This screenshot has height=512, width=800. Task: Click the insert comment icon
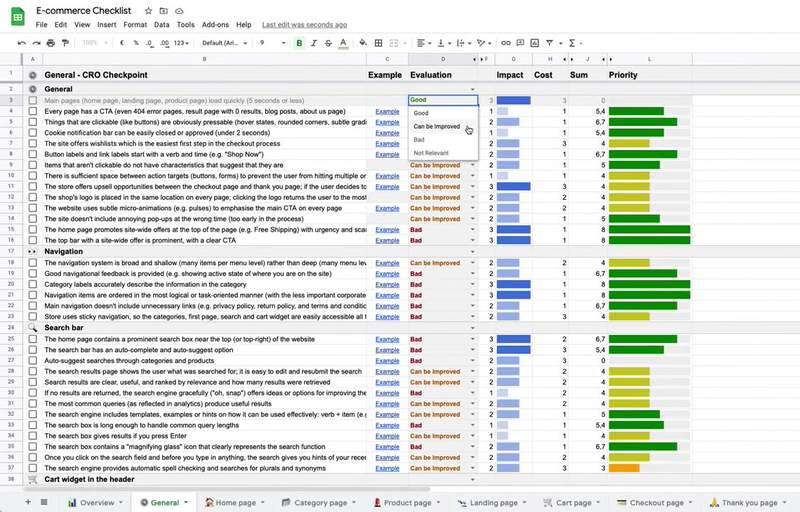tap(520, 43)
